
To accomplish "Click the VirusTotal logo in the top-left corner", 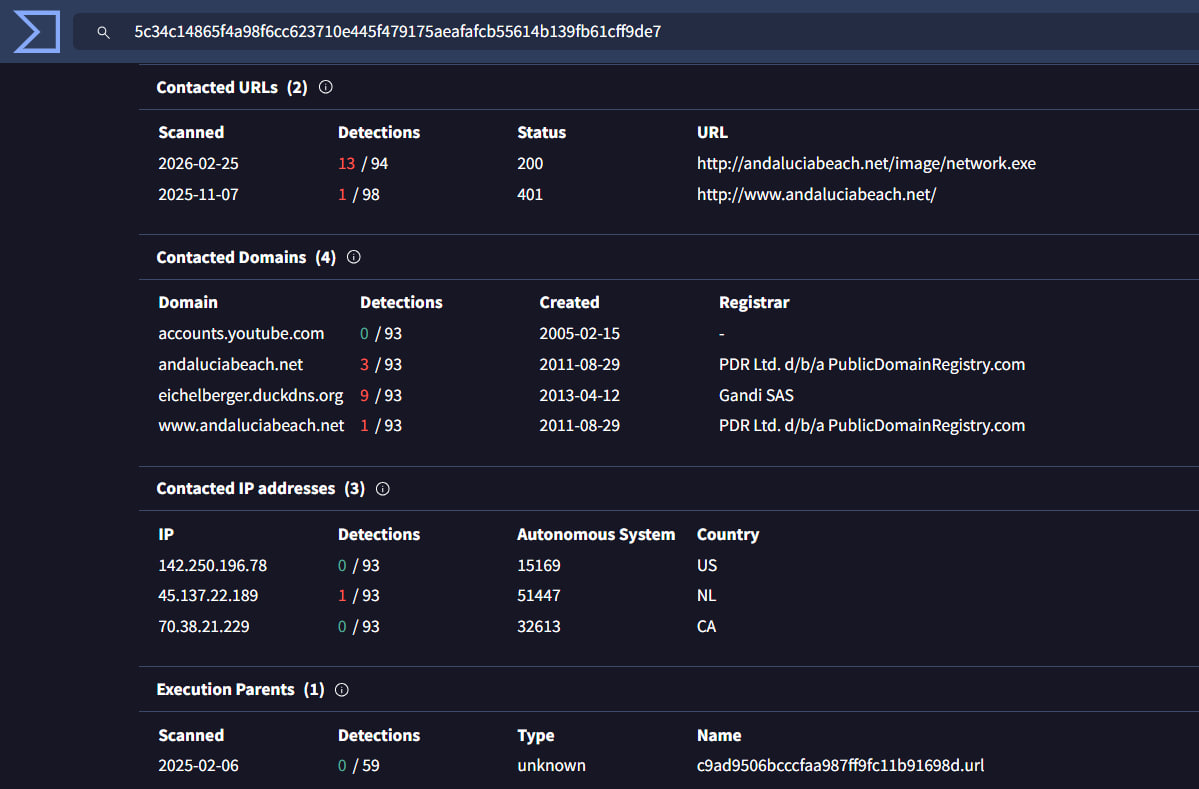I will [36, 31].
